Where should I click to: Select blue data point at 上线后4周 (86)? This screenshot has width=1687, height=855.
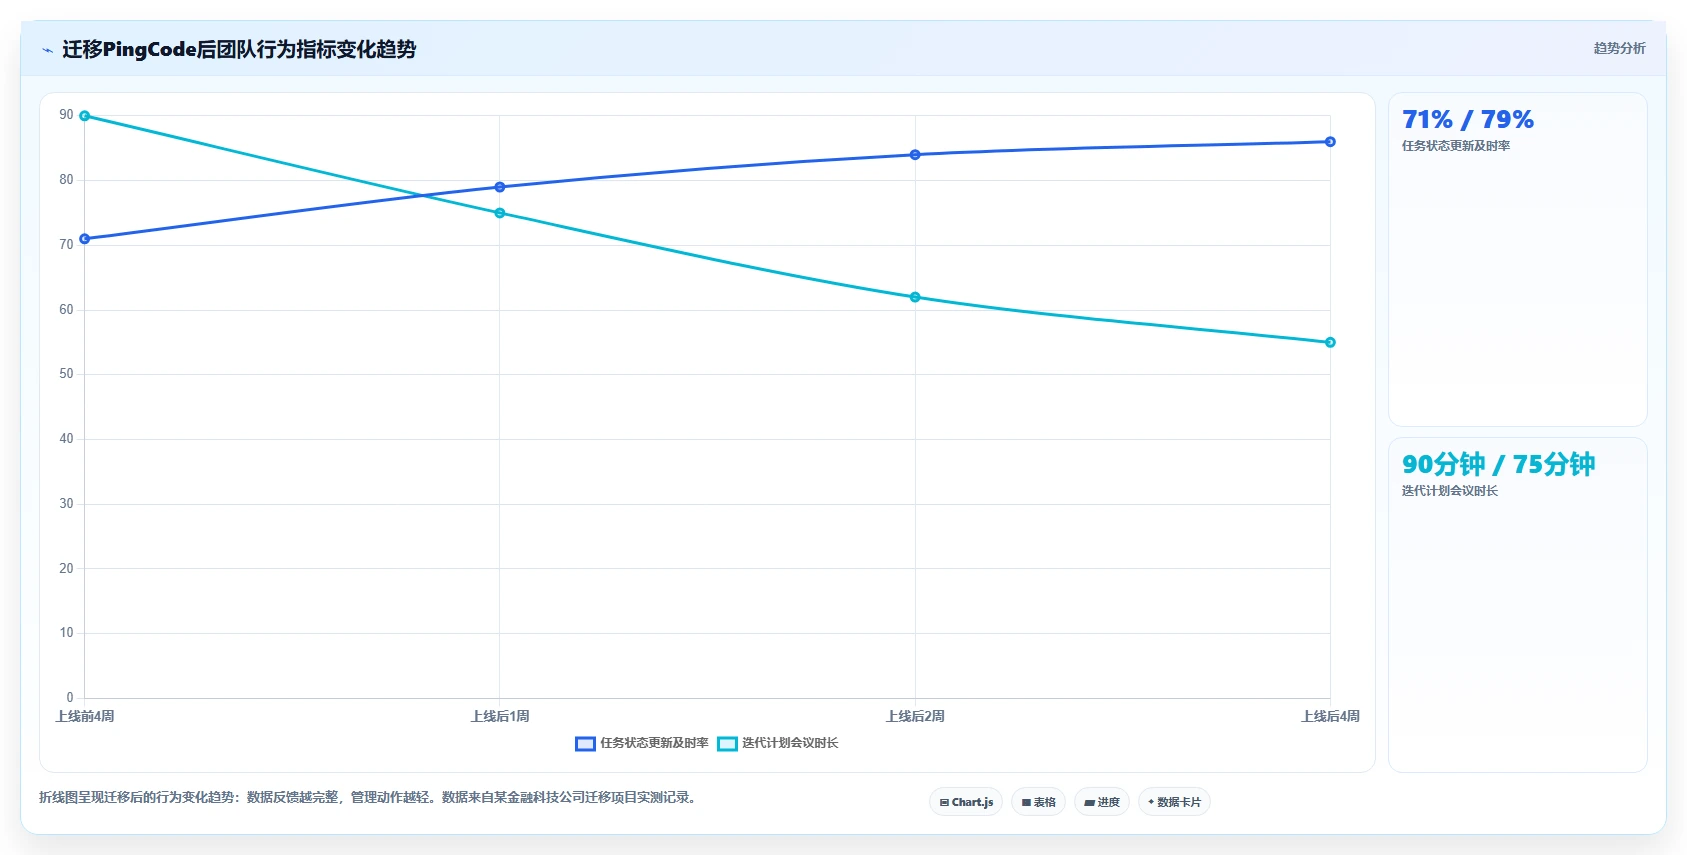(1330, 142)
